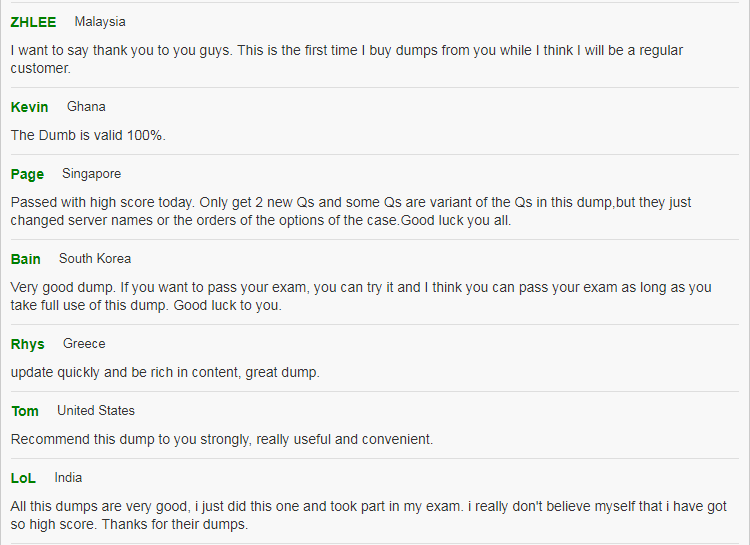Select the India country label
This screenshot has height=545, width=750.
tap(68, 478)
